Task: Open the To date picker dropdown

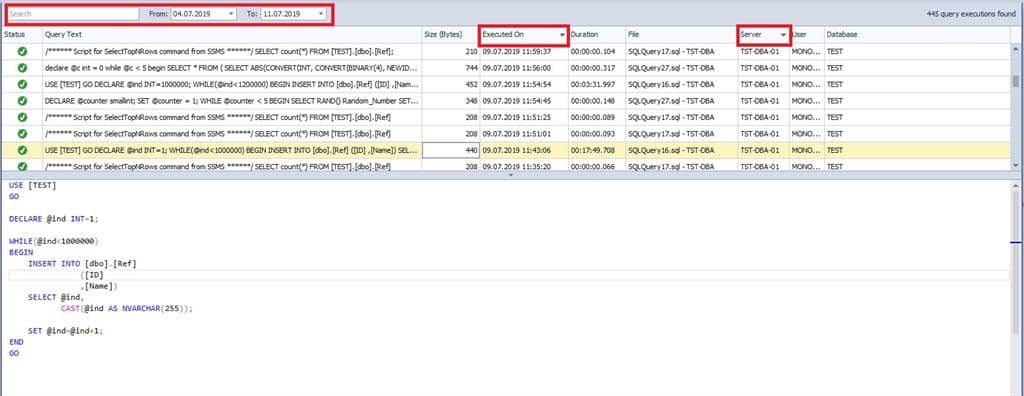Action: (x=321, y=14)
